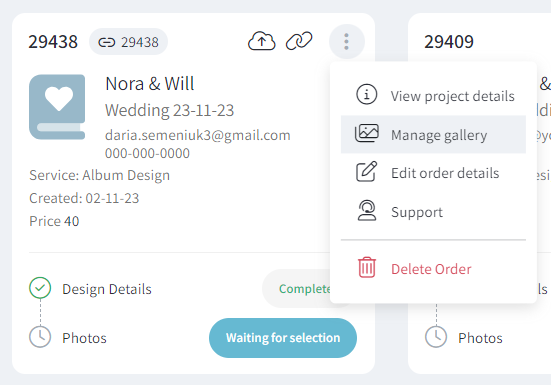Click the Waiting for selection button

[283, 338]
